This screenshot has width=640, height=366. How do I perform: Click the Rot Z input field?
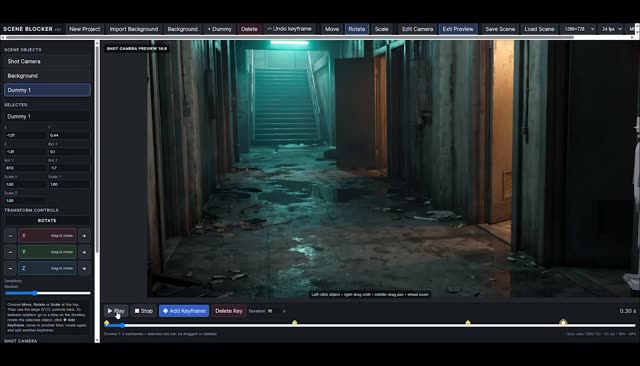click(69, 168)
